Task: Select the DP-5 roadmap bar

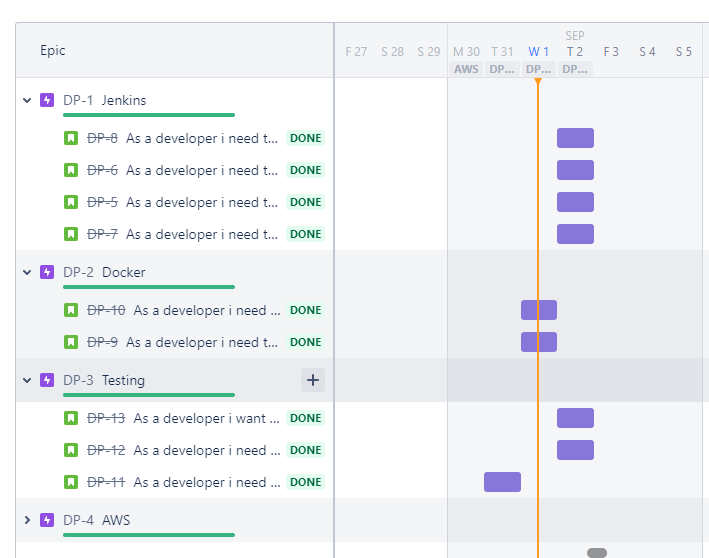Action: tap(575, 202)
